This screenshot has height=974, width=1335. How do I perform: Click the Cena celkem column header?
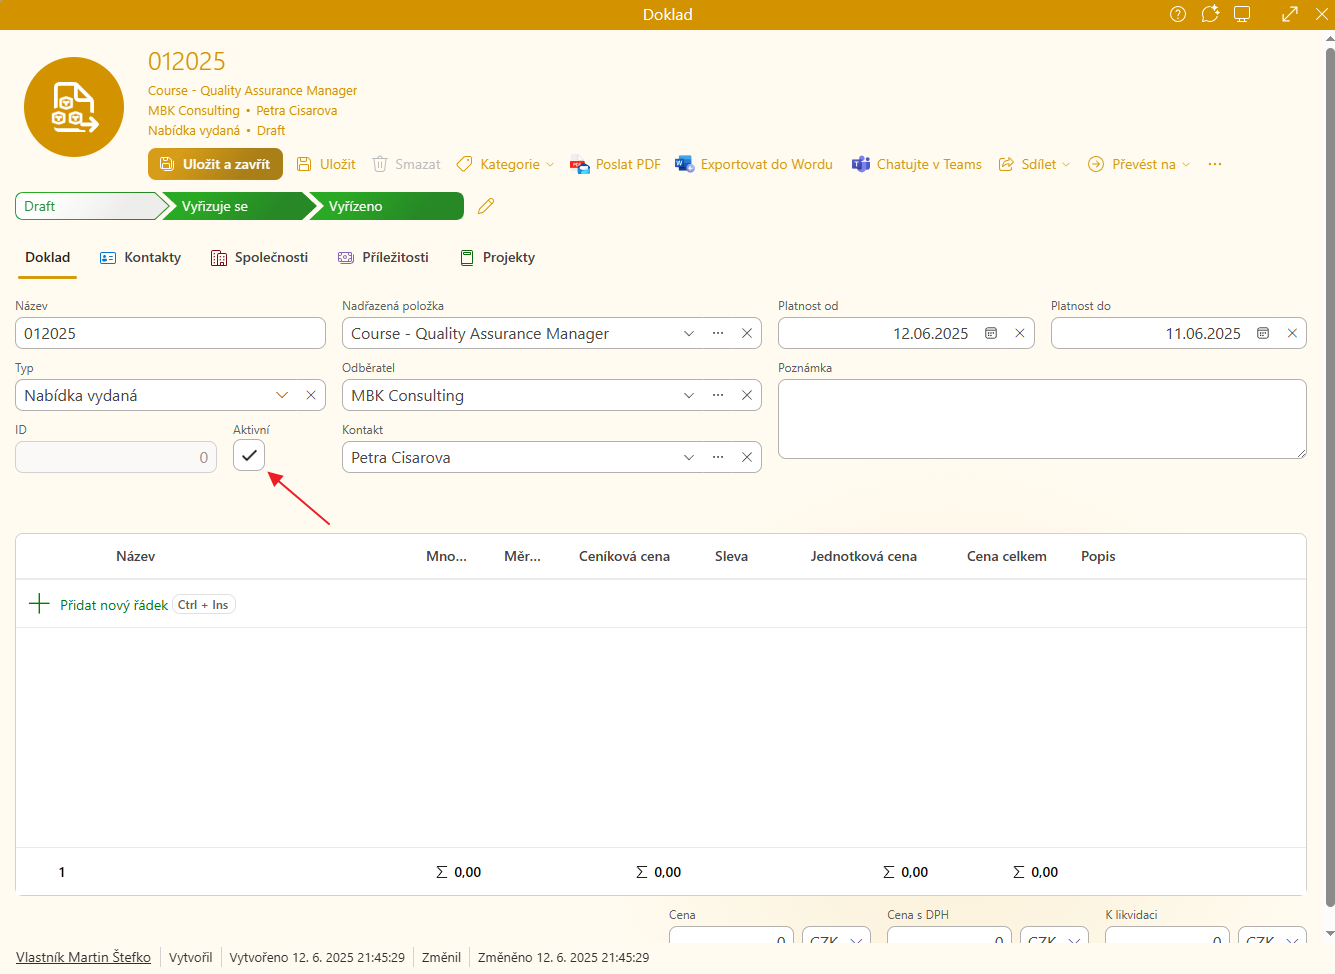pos(1007,556)
